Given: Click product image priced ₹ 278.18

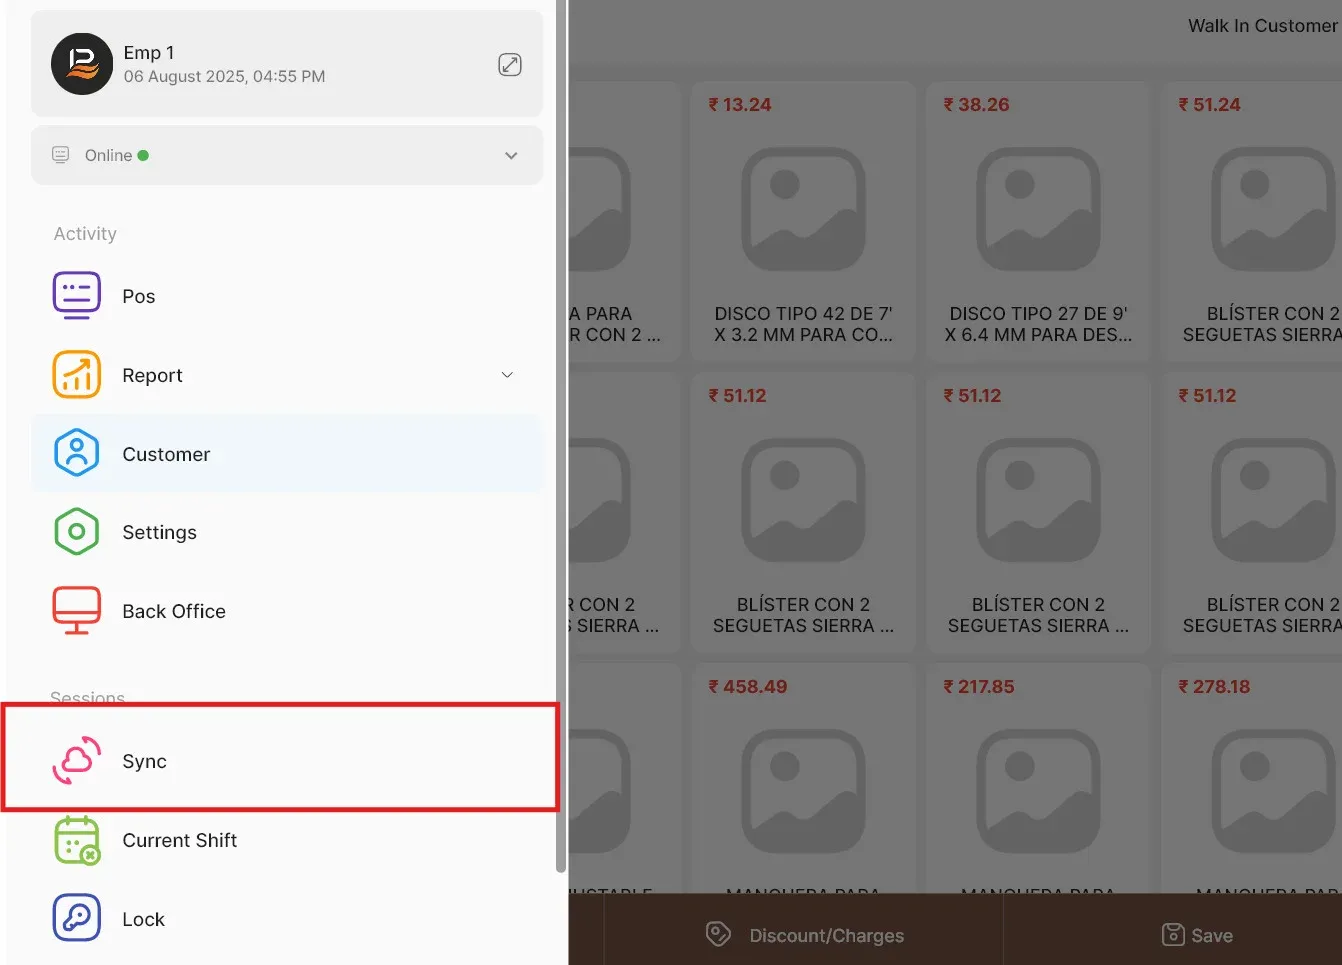Looking at the screenshot, I should click(x=1273, y=791).
